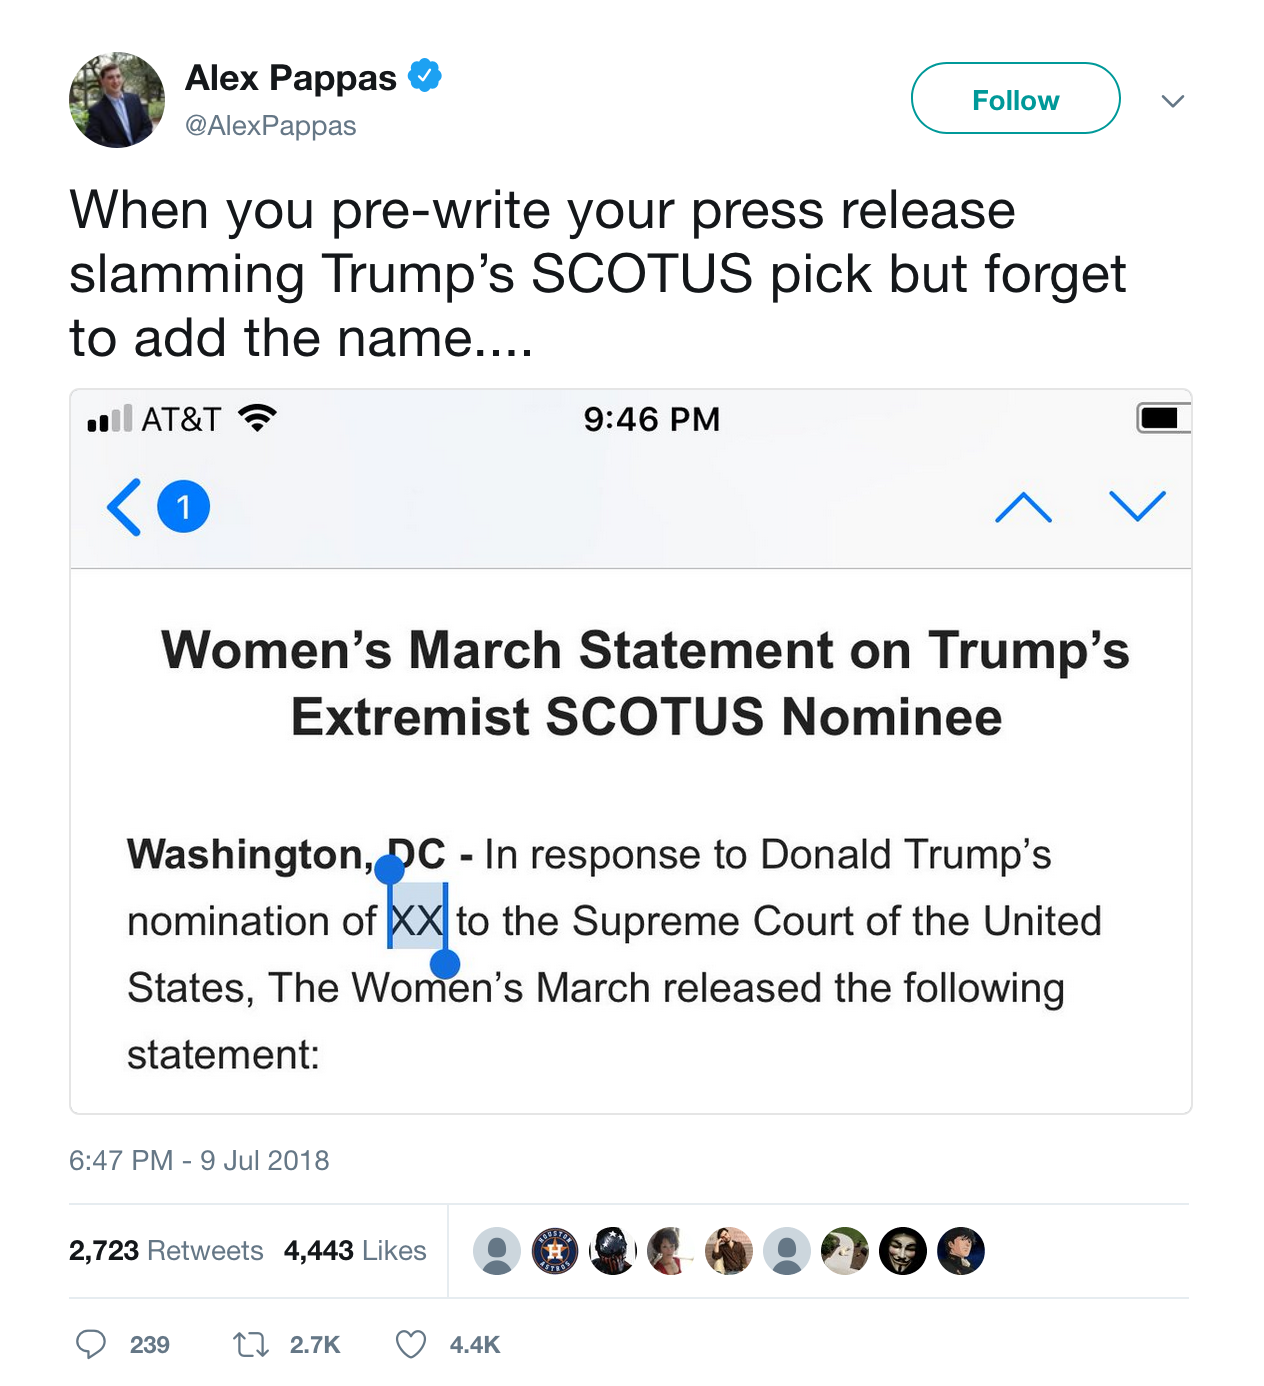Open the 6:47 PM - 9 Jul 2018 timestamp
This screenshot has height=1386, width=1264.
click(x=199, y=1160)
